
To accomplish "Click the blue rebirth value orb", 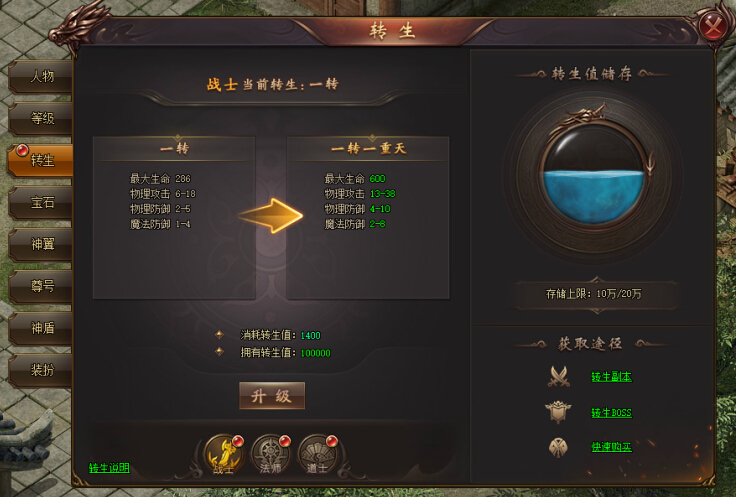I will coord(593,175).
